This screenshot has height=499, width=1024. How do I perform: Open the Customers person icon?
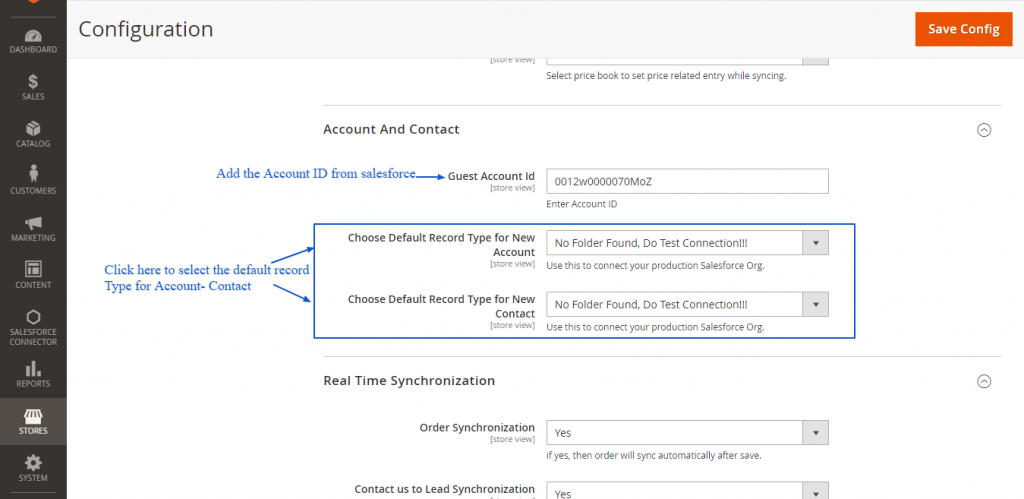coord(33,180)
